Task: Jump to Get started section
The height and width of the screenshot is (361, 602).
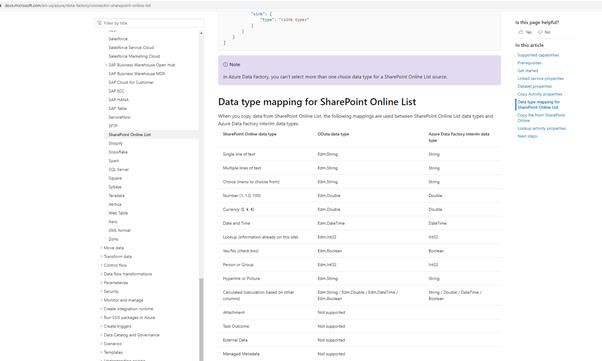Action: (x=528, y=71)
